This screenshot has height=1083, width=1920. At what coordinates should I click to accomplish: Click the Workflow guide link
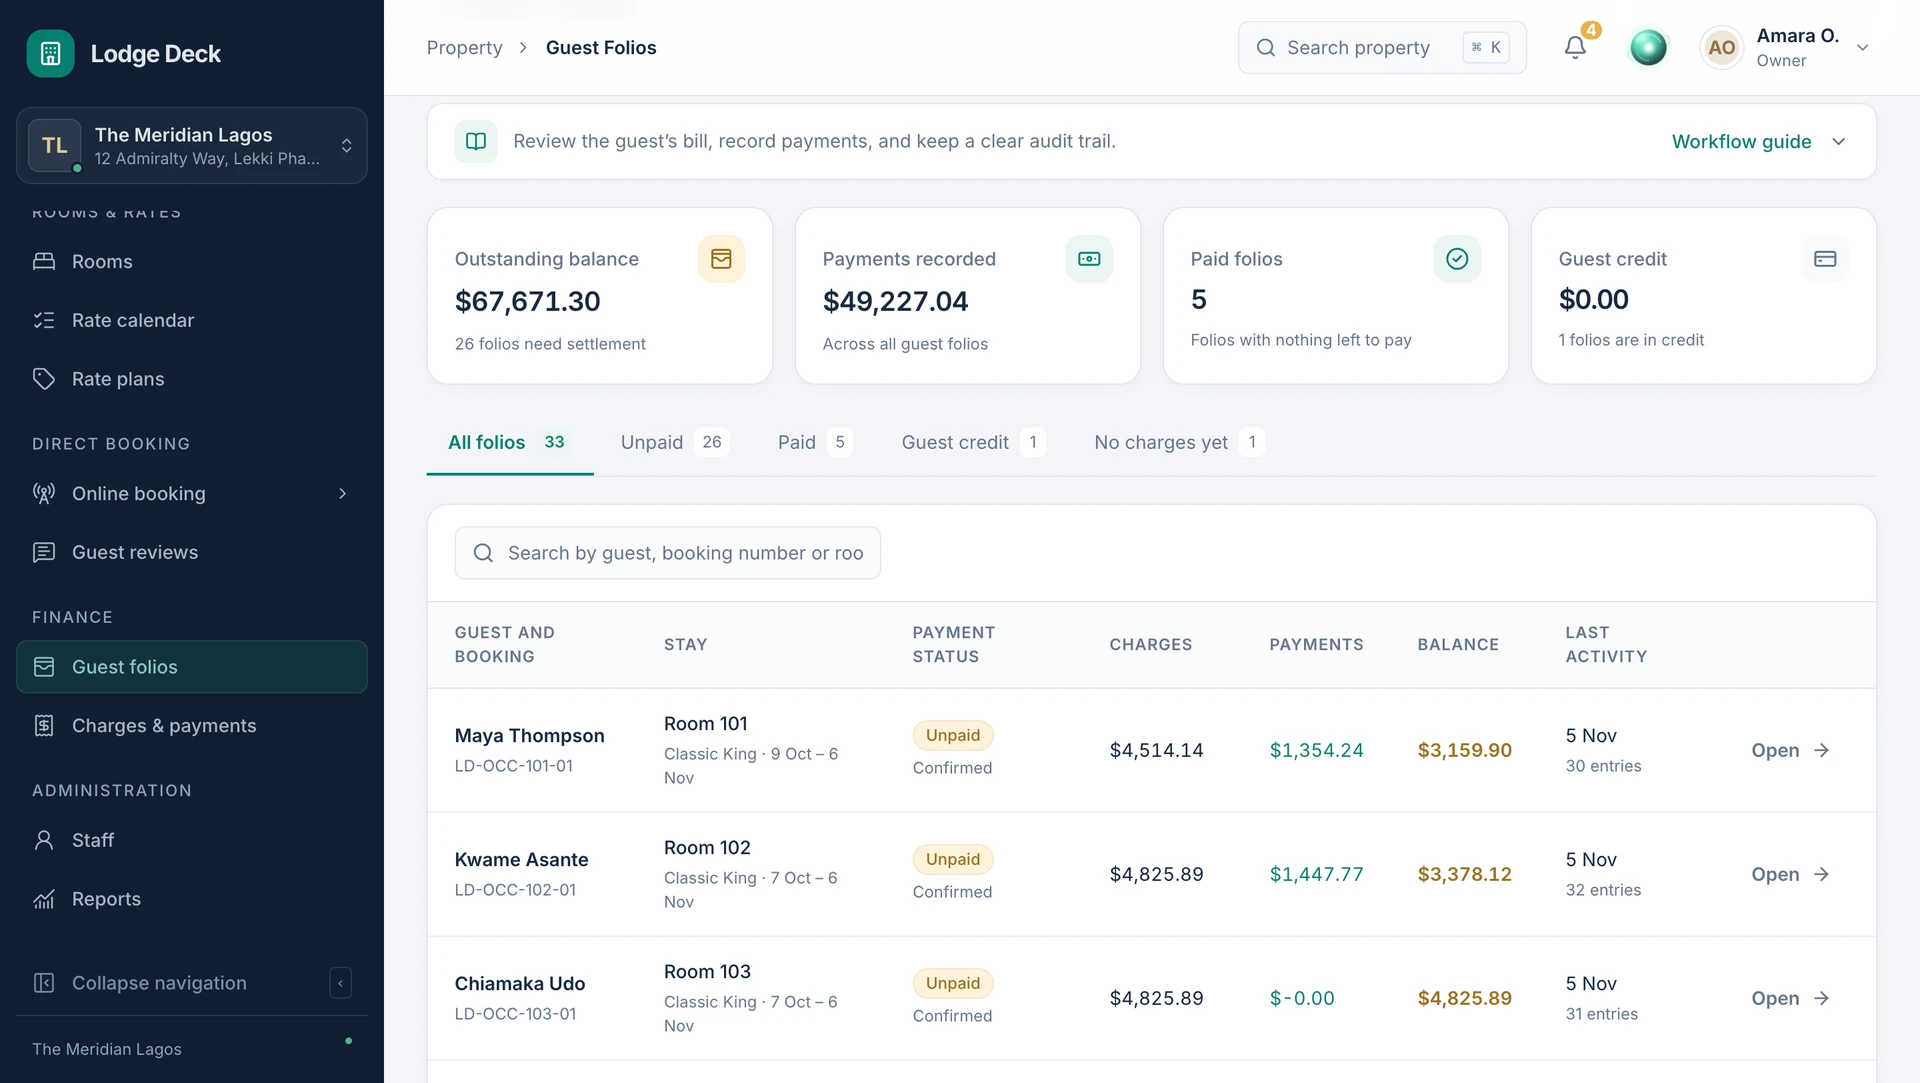pyautogui.click(x=1741, y=141)
